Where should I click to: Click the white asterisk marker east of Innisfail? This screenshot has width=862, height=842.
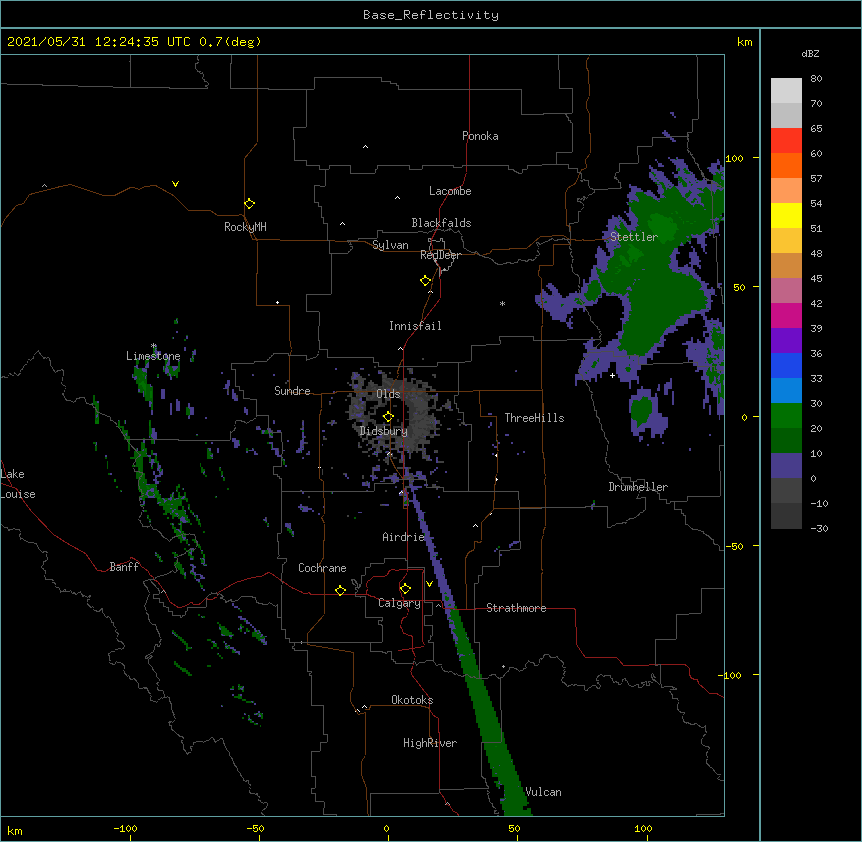(502, 303)
